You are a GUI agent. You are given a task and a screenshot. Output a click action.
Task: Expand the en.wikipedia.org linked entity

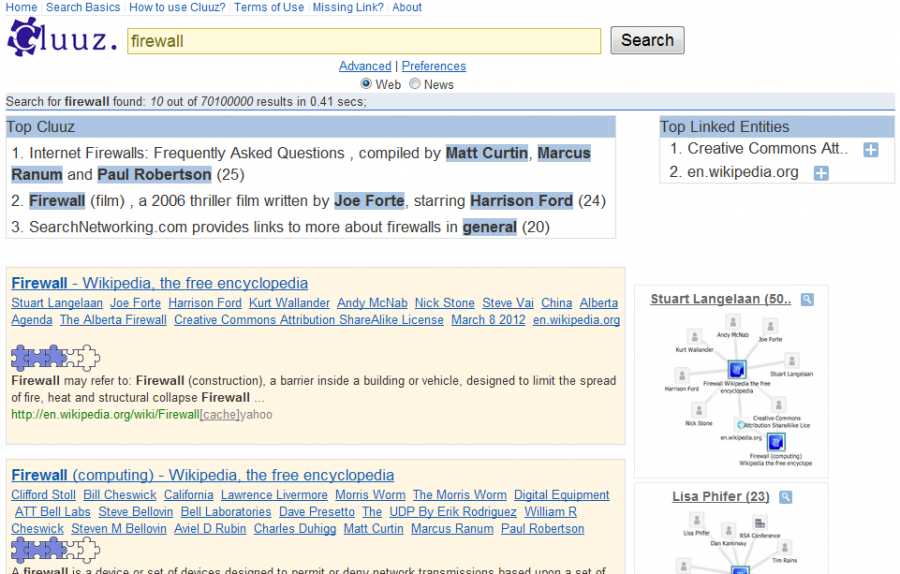821,174
